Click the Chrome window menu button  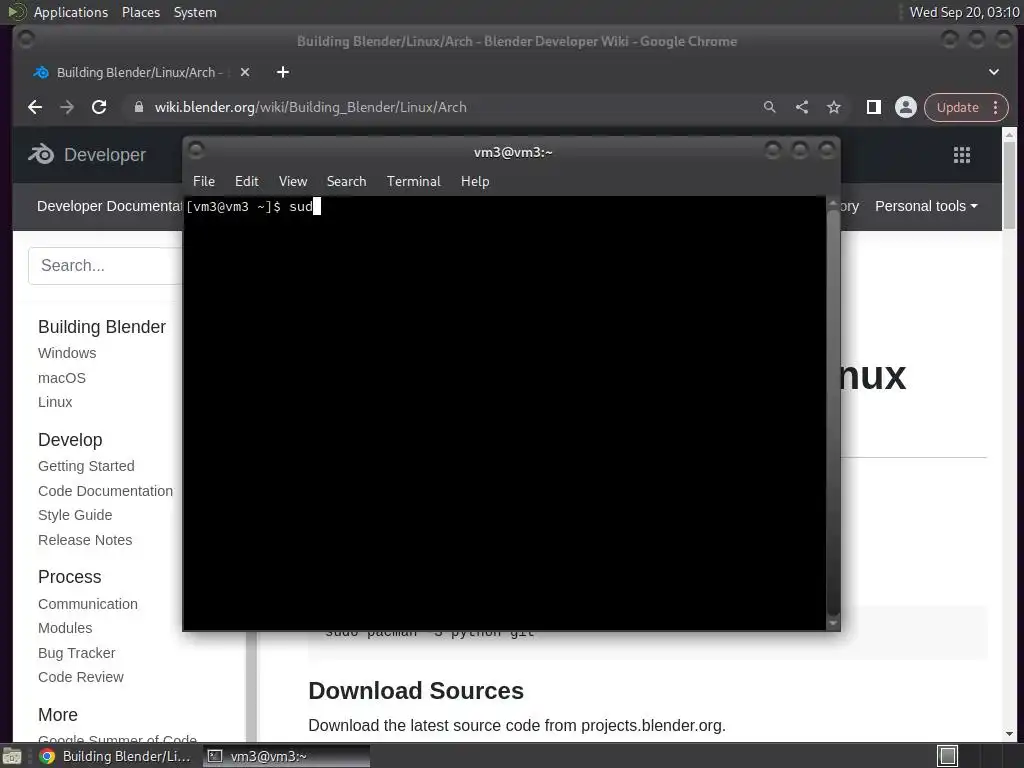point(26,40)
